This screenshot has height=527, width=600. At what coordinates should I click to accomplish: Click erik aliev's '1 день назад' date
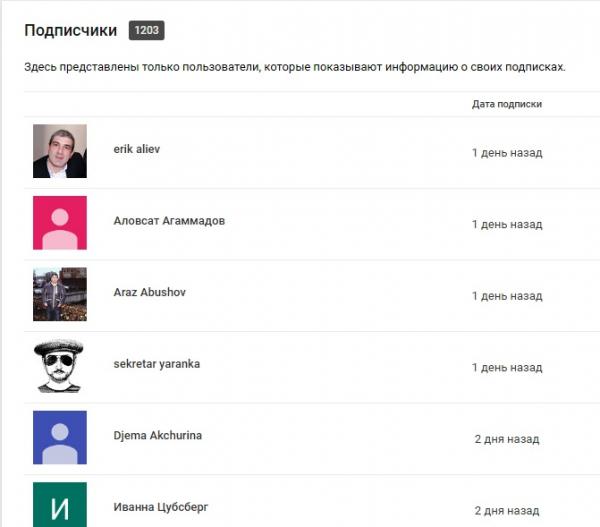coord(507,153)
